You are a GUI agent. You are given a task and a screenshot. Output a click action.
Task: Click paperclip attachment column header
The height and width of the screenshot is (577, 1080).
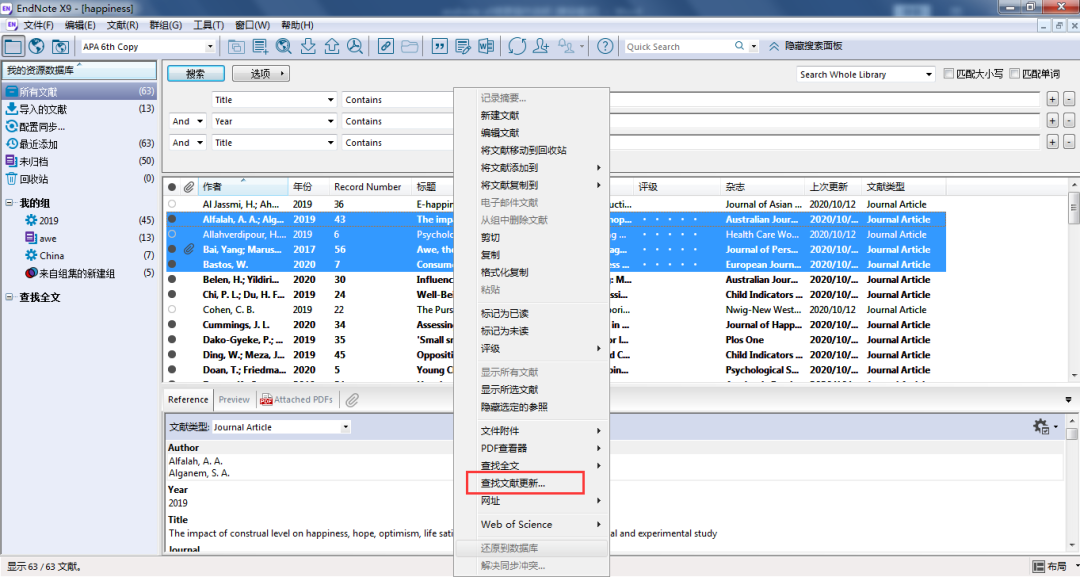[189, 187]
